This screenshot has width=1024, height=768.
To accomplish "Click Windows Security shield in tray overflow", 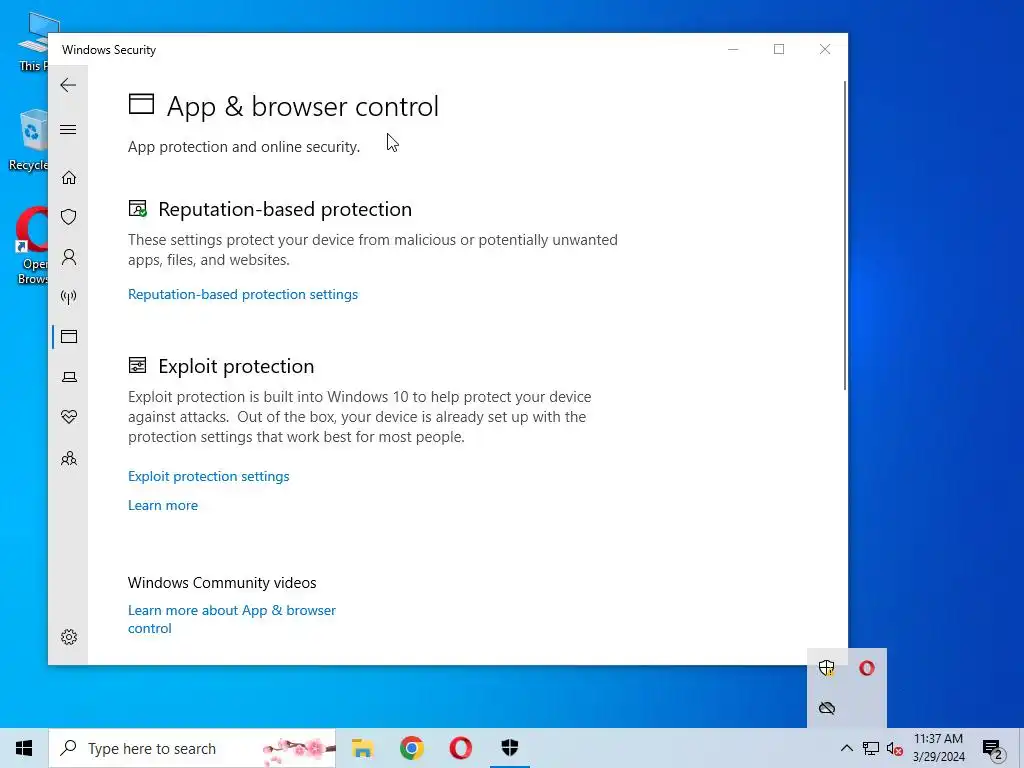I will click(827, 668).
